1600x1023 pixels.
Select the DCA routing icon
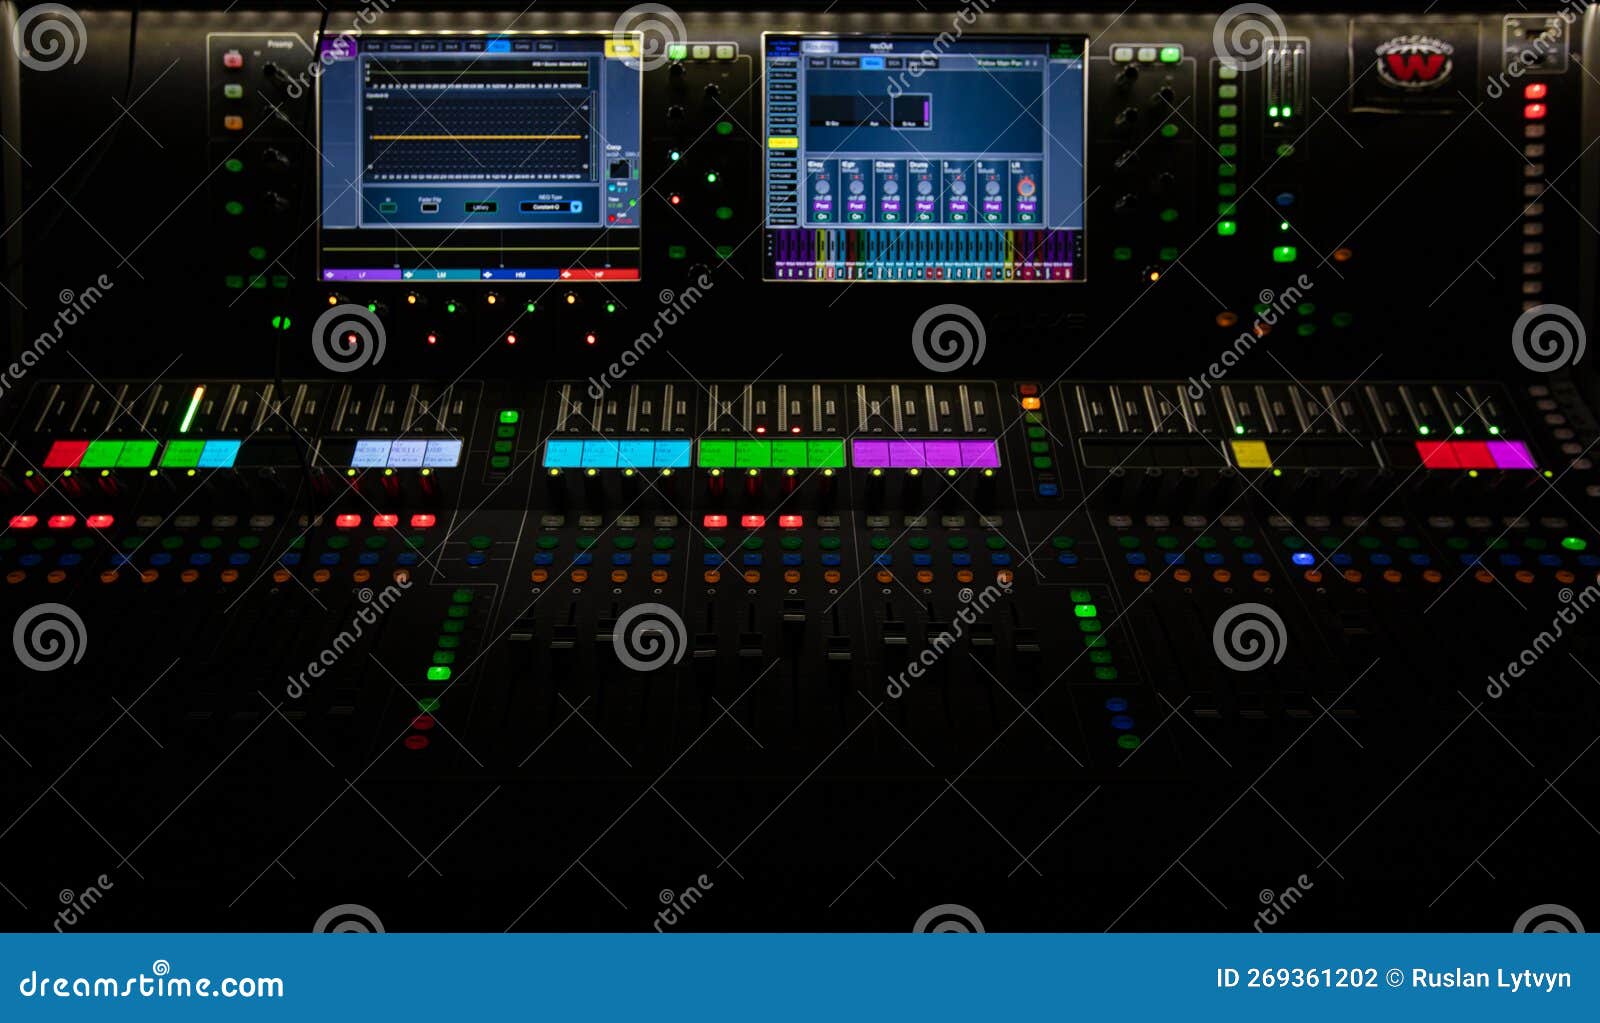point(895,62)
